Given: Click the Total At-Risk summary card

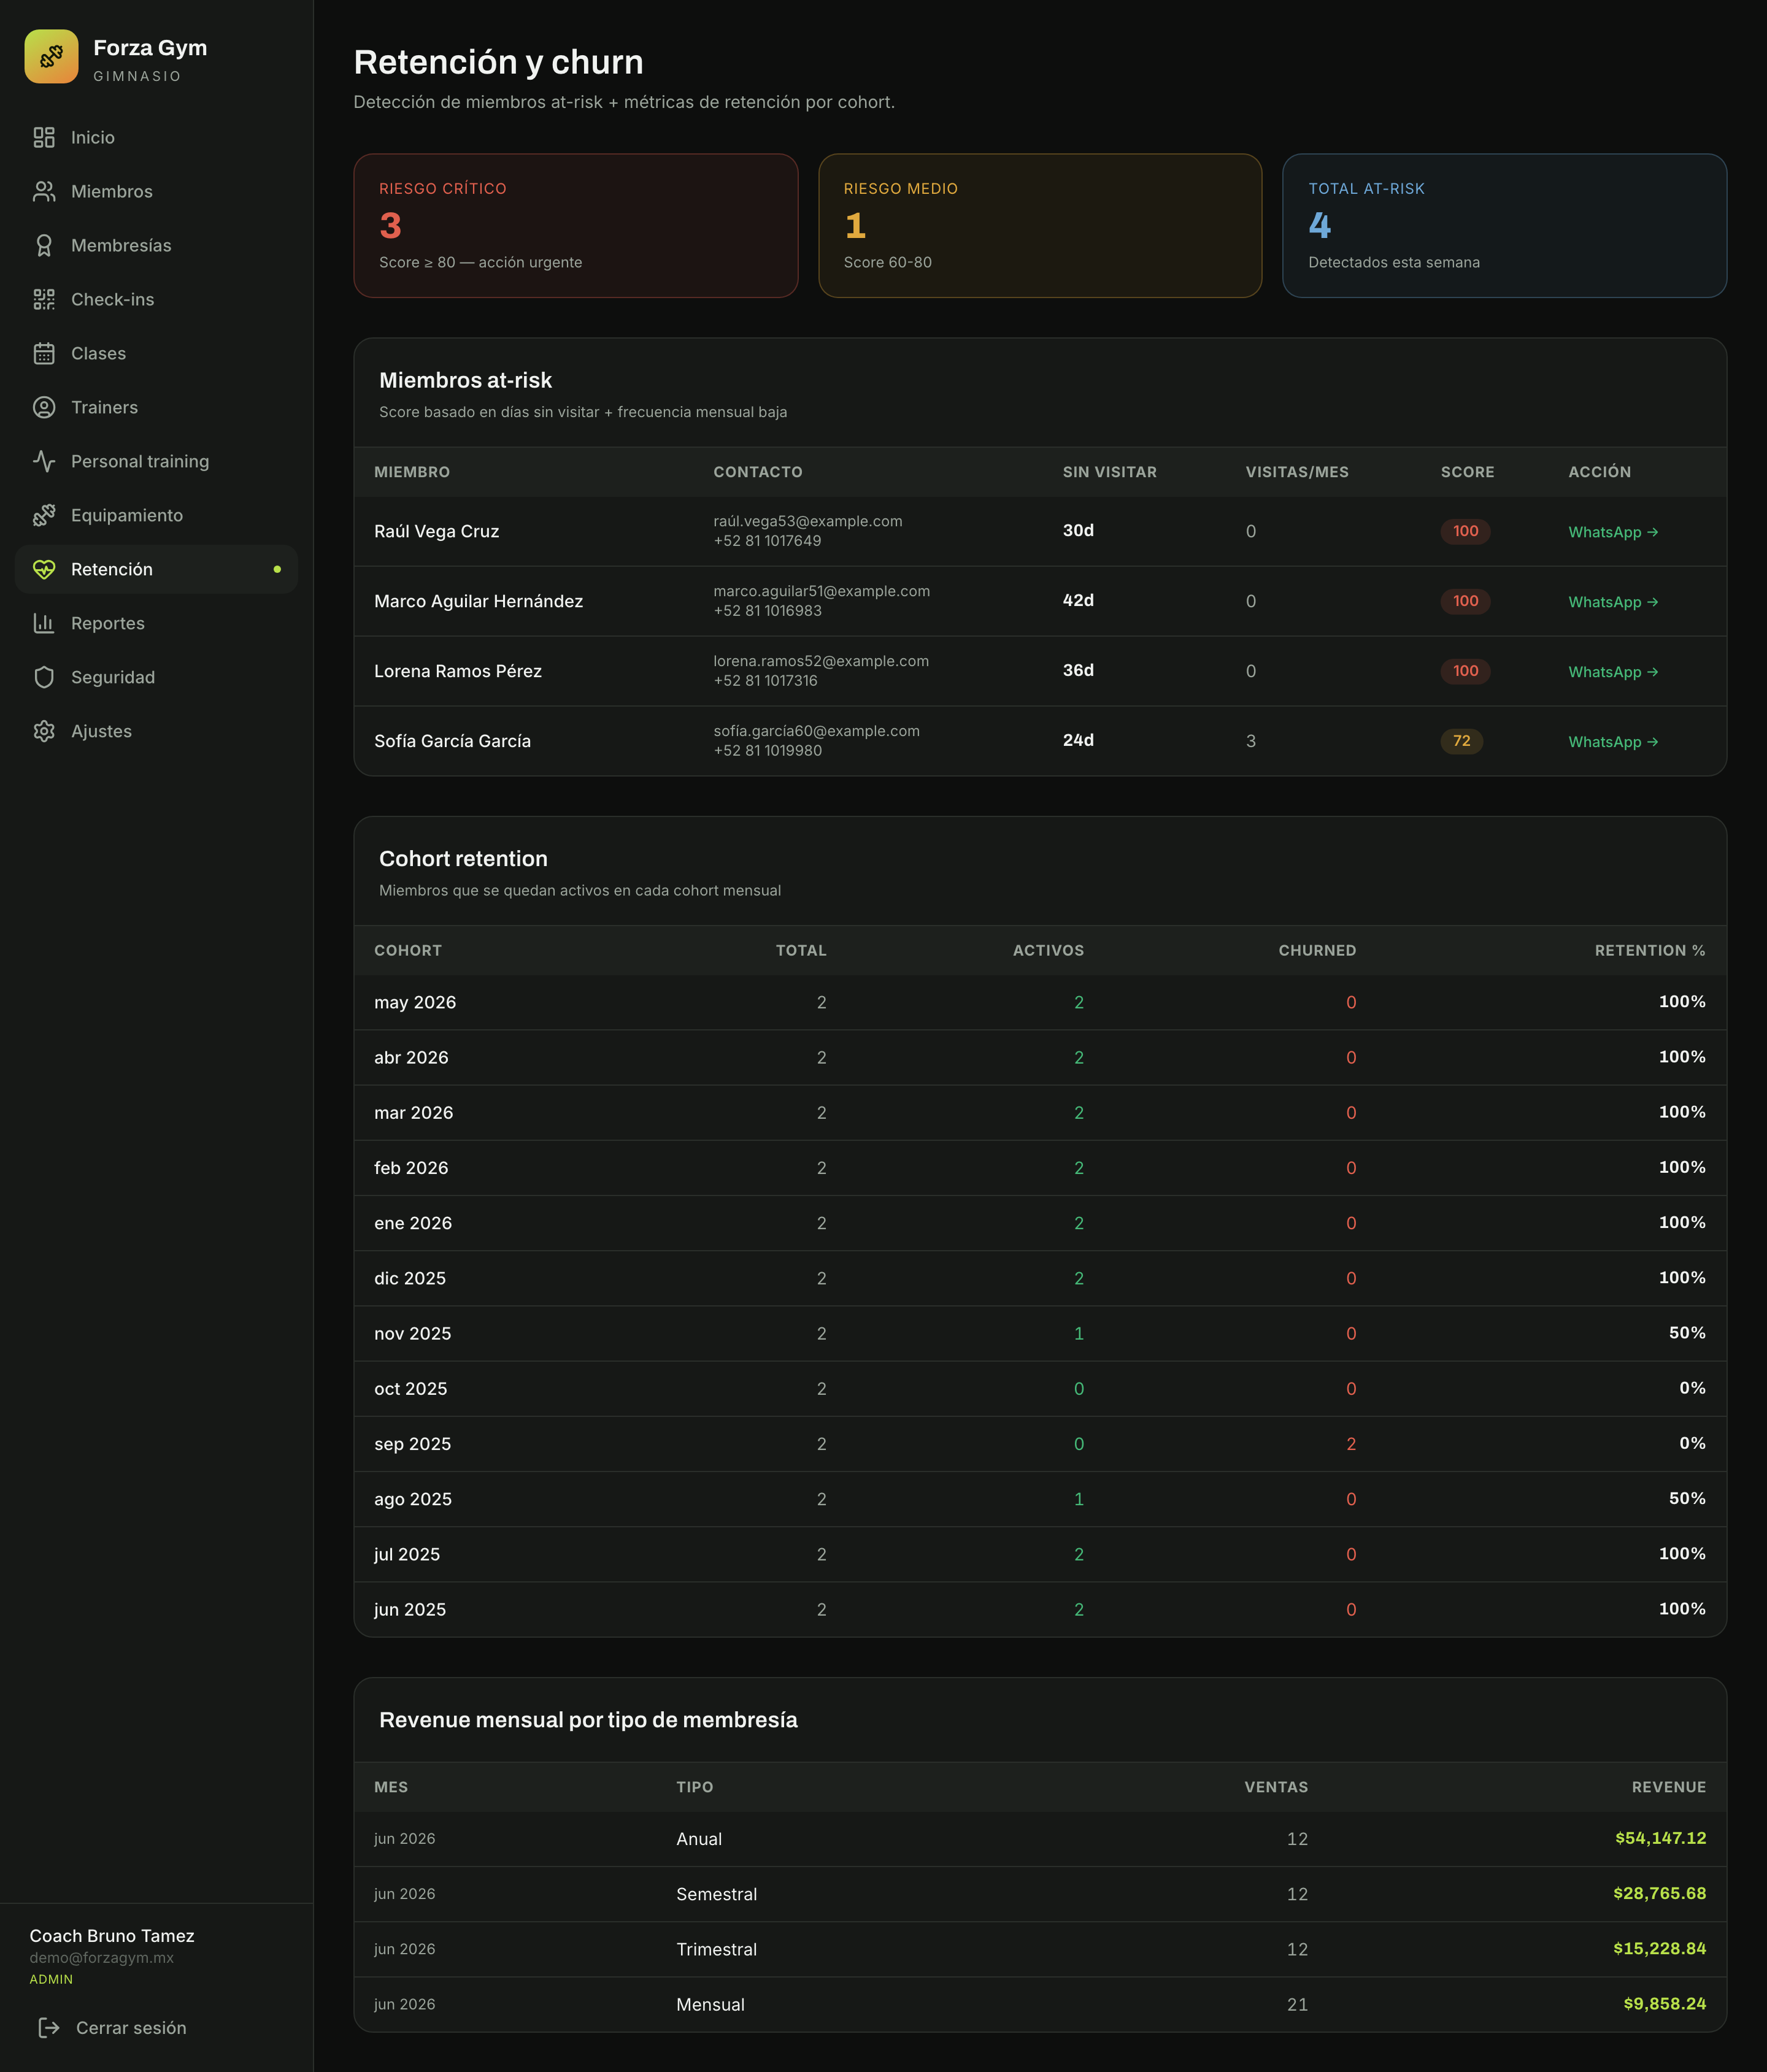Looking at the screenshot, I should [1504, 225].
